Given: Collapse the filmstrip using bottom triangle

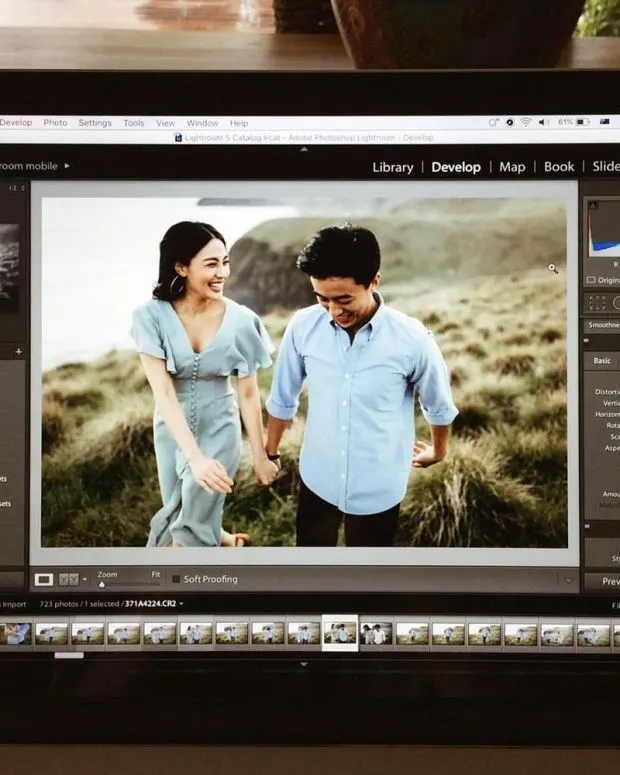Looking at the screenshot, I should click(x=304, y=664).
